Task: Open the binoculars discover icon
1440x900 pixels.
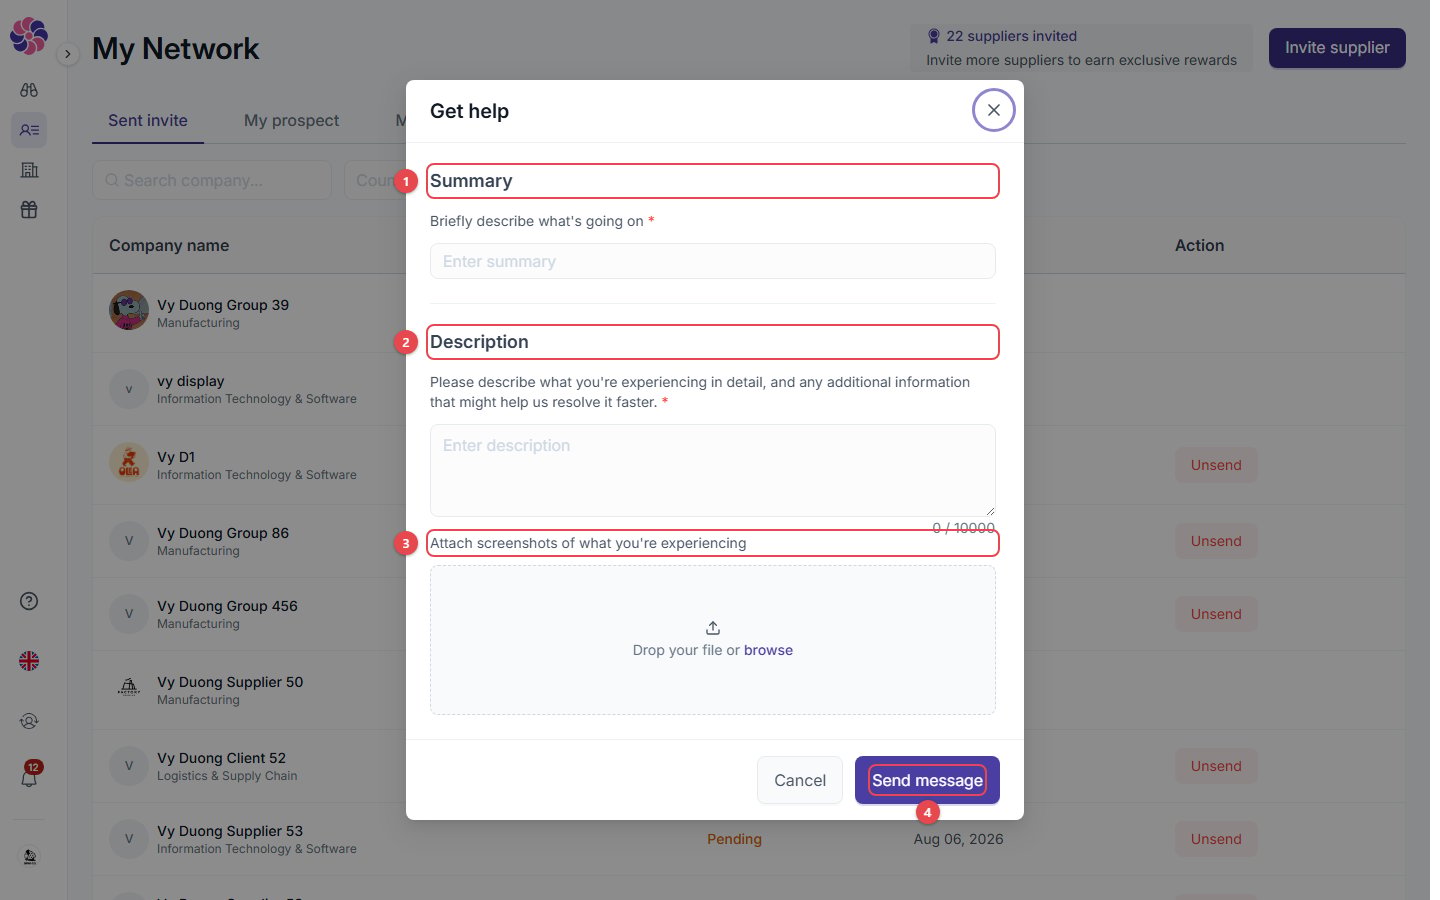Action: [x=29, y=90]
